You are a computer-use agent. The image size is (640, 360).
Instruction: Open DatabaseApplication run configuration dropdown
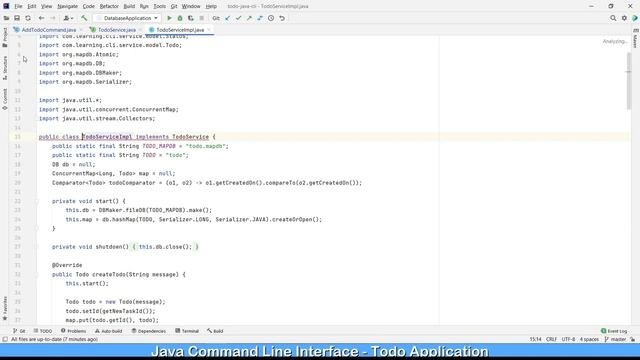point(127,18)
